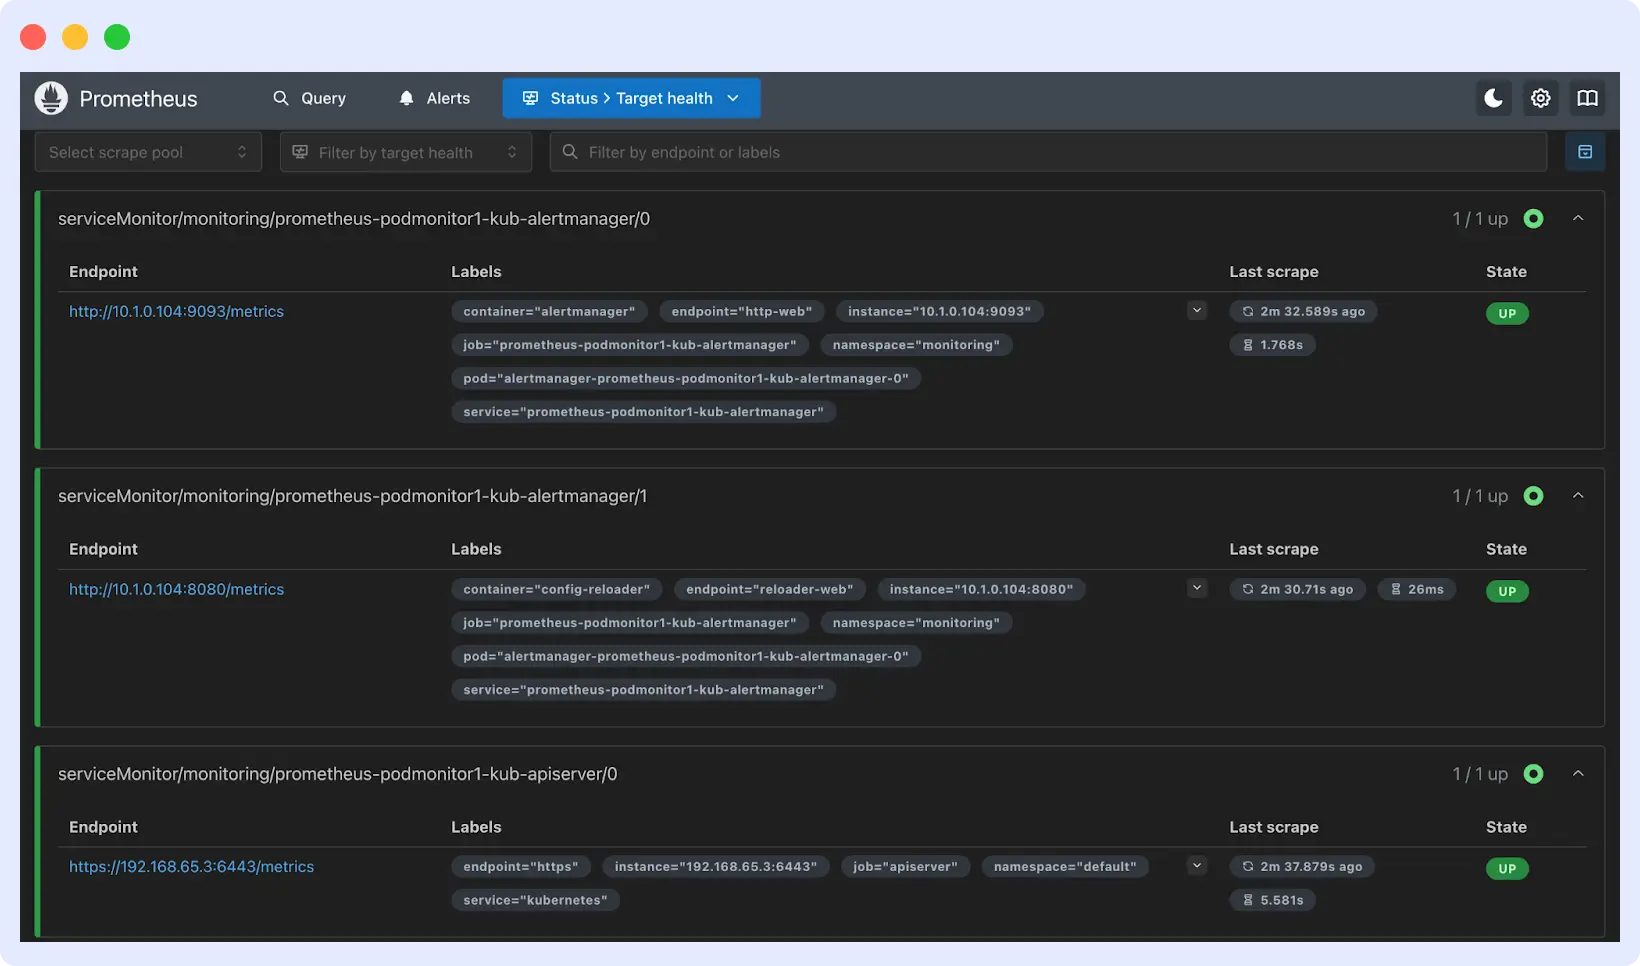
Task: Expand hidden labels on the alertmanager metrics row
Action: (x=1197, y=310)
